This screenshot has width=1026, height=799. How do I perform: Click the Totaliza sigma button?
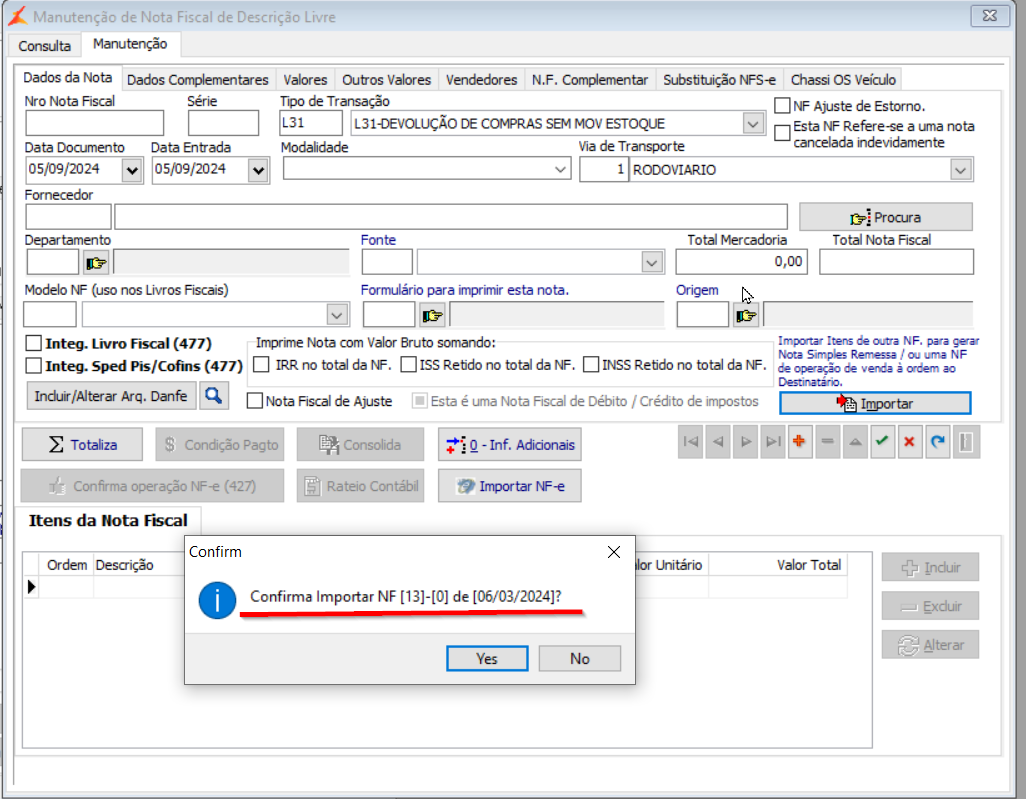pyautogui.click(x=82, y=445)
